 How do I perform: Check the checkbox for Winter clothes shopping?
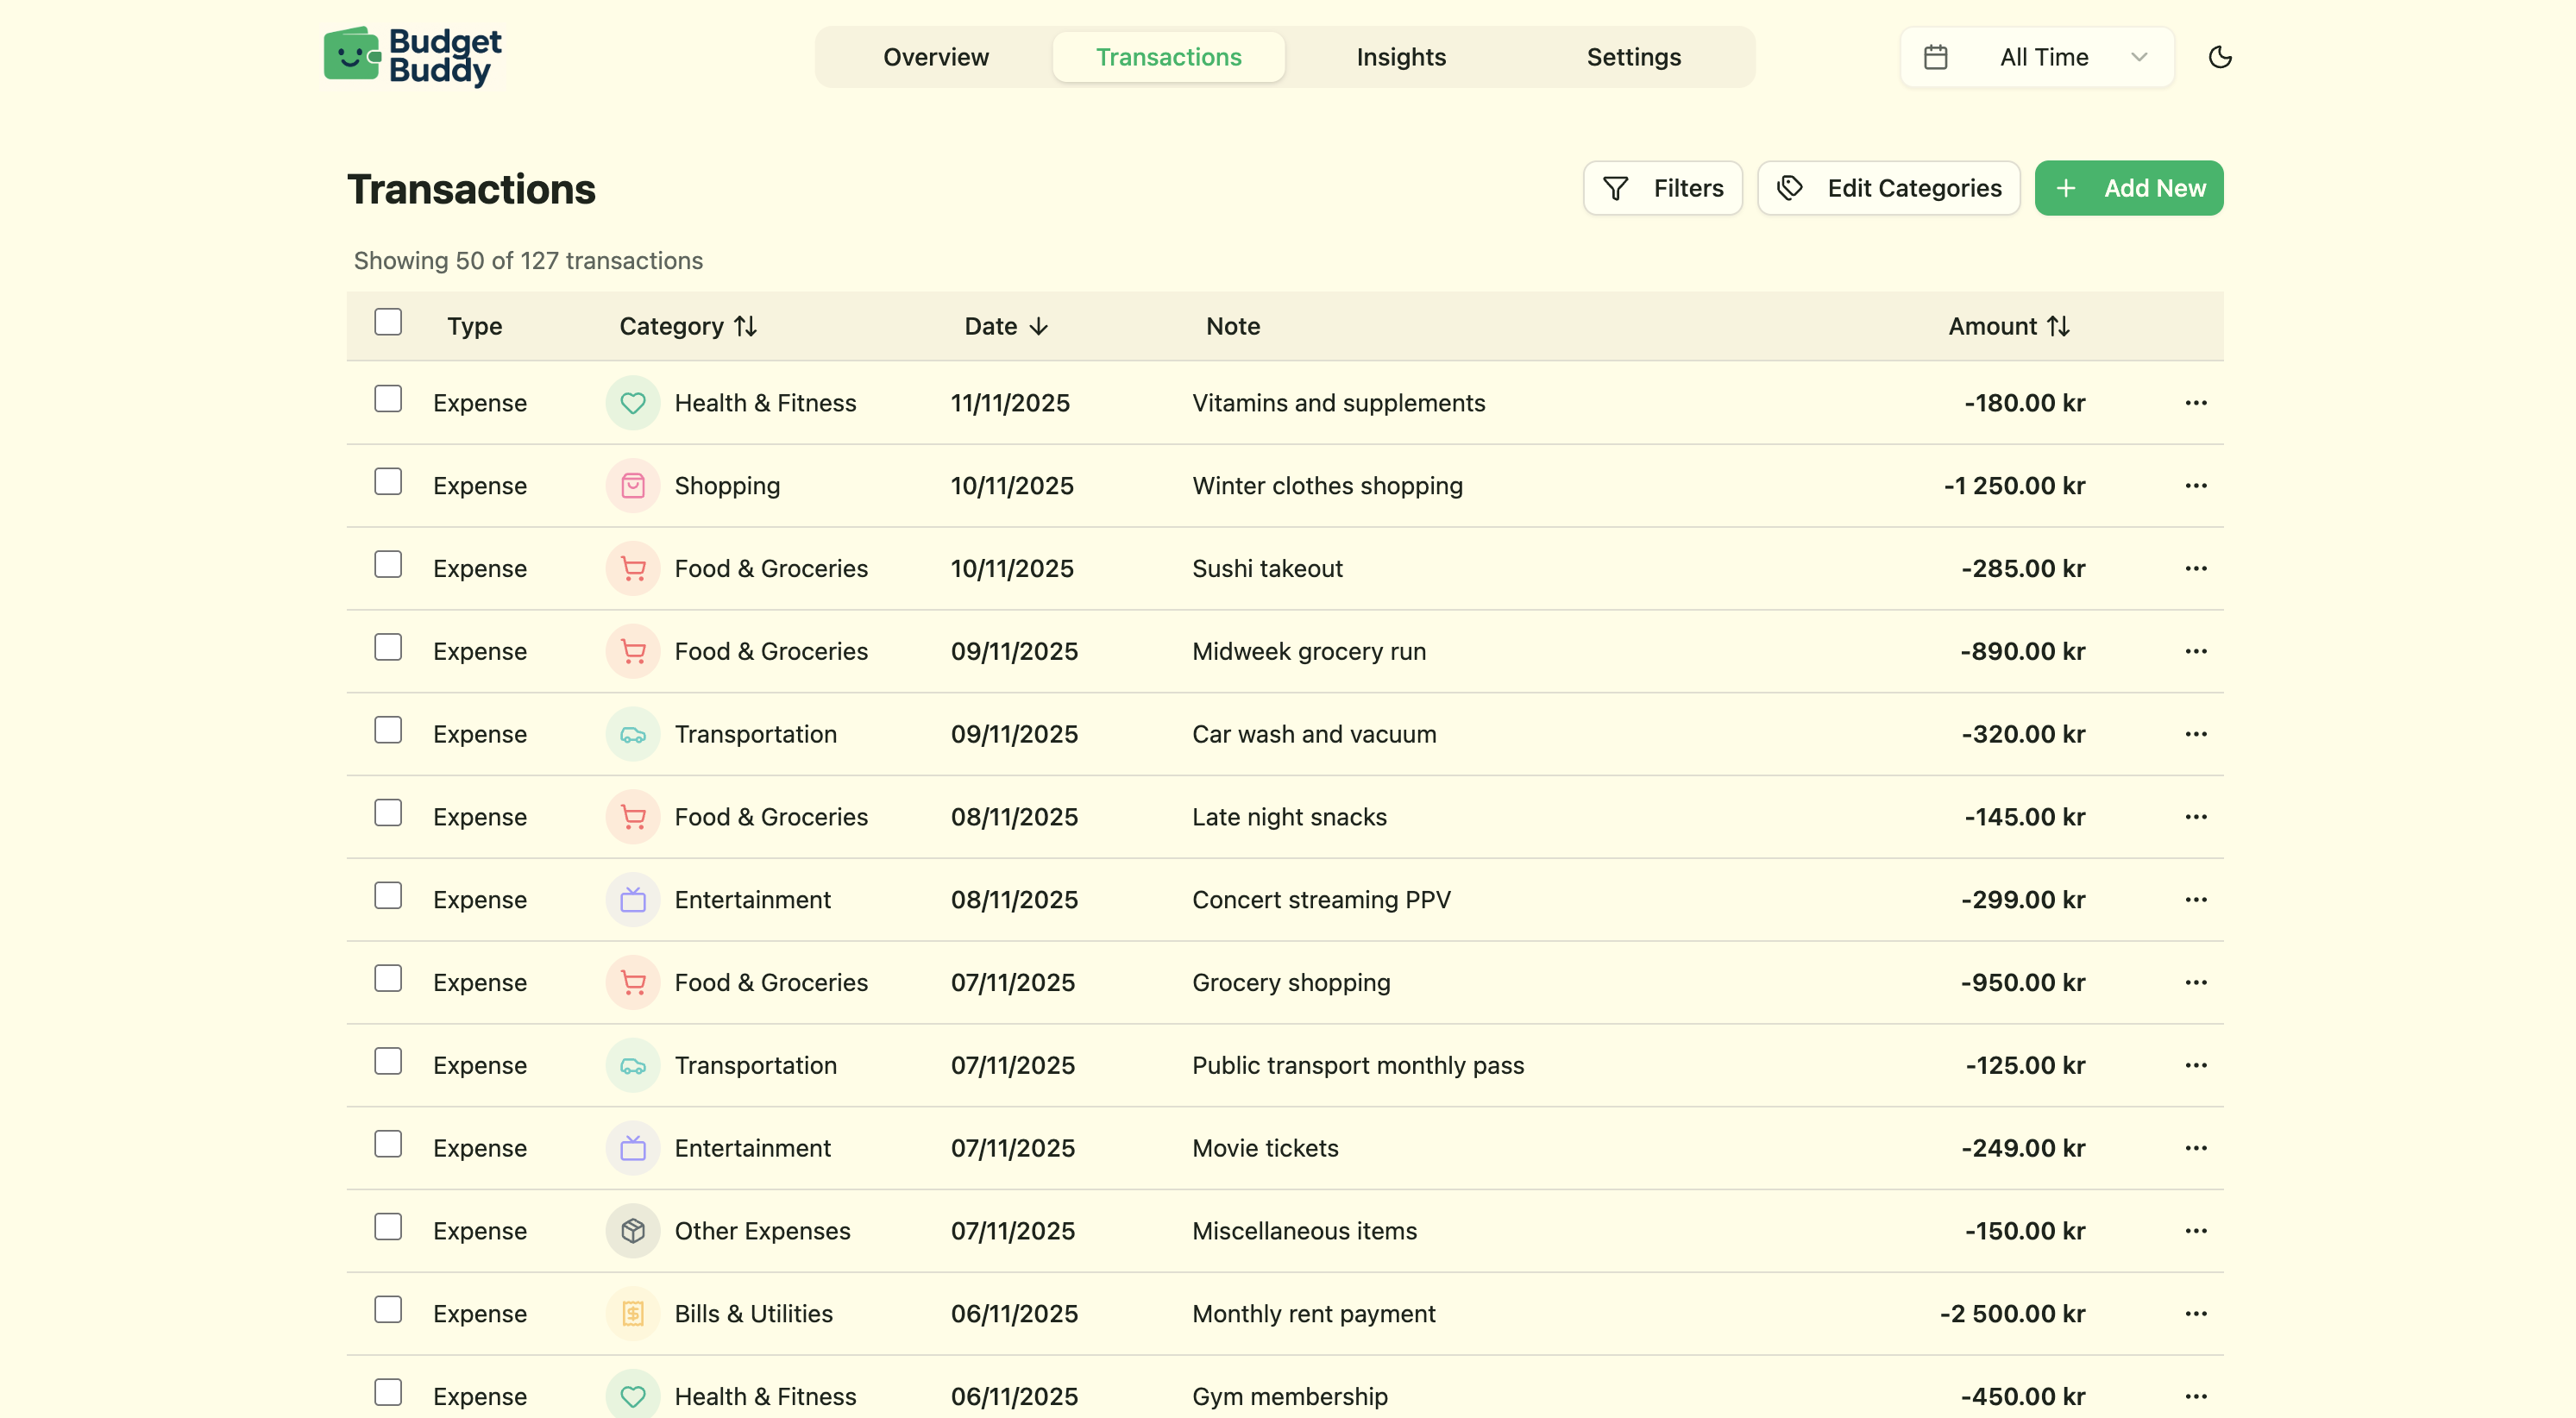[x=388, y=481]
